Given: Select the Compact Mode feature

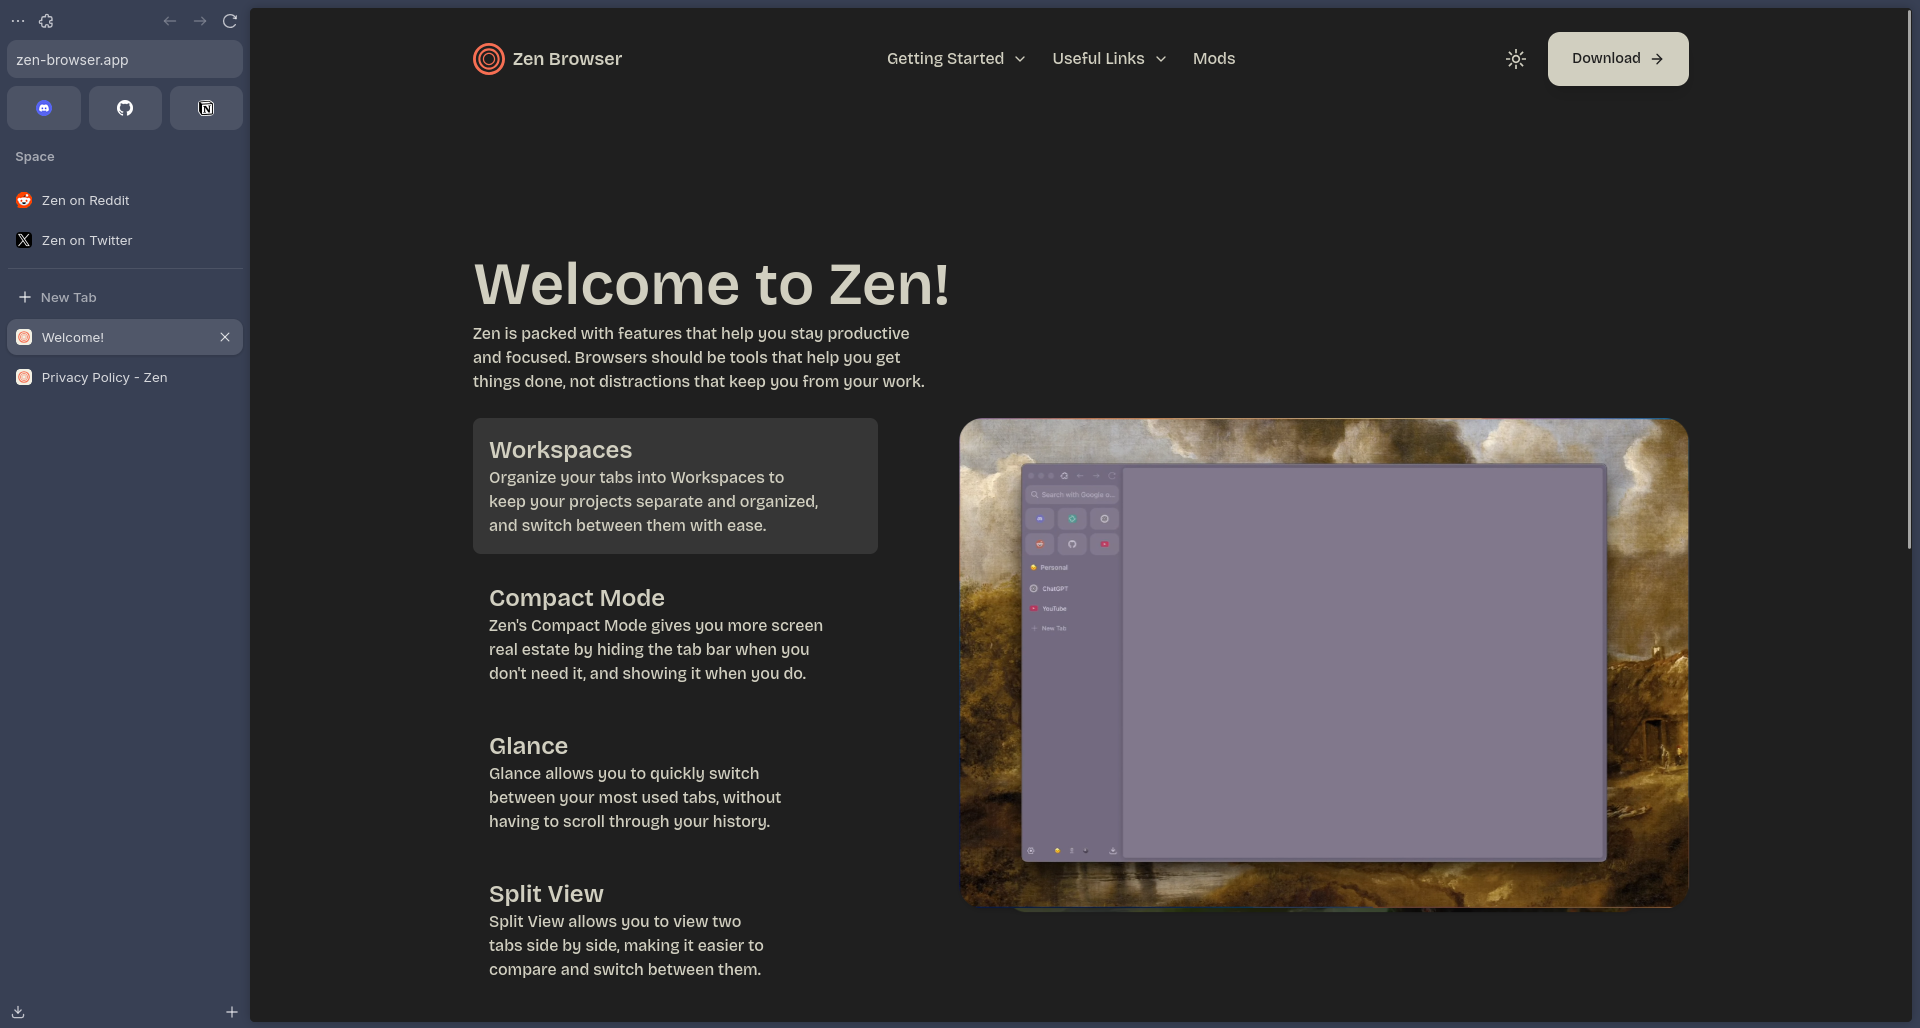Looking at the screenshot, I should click(675, 634).
